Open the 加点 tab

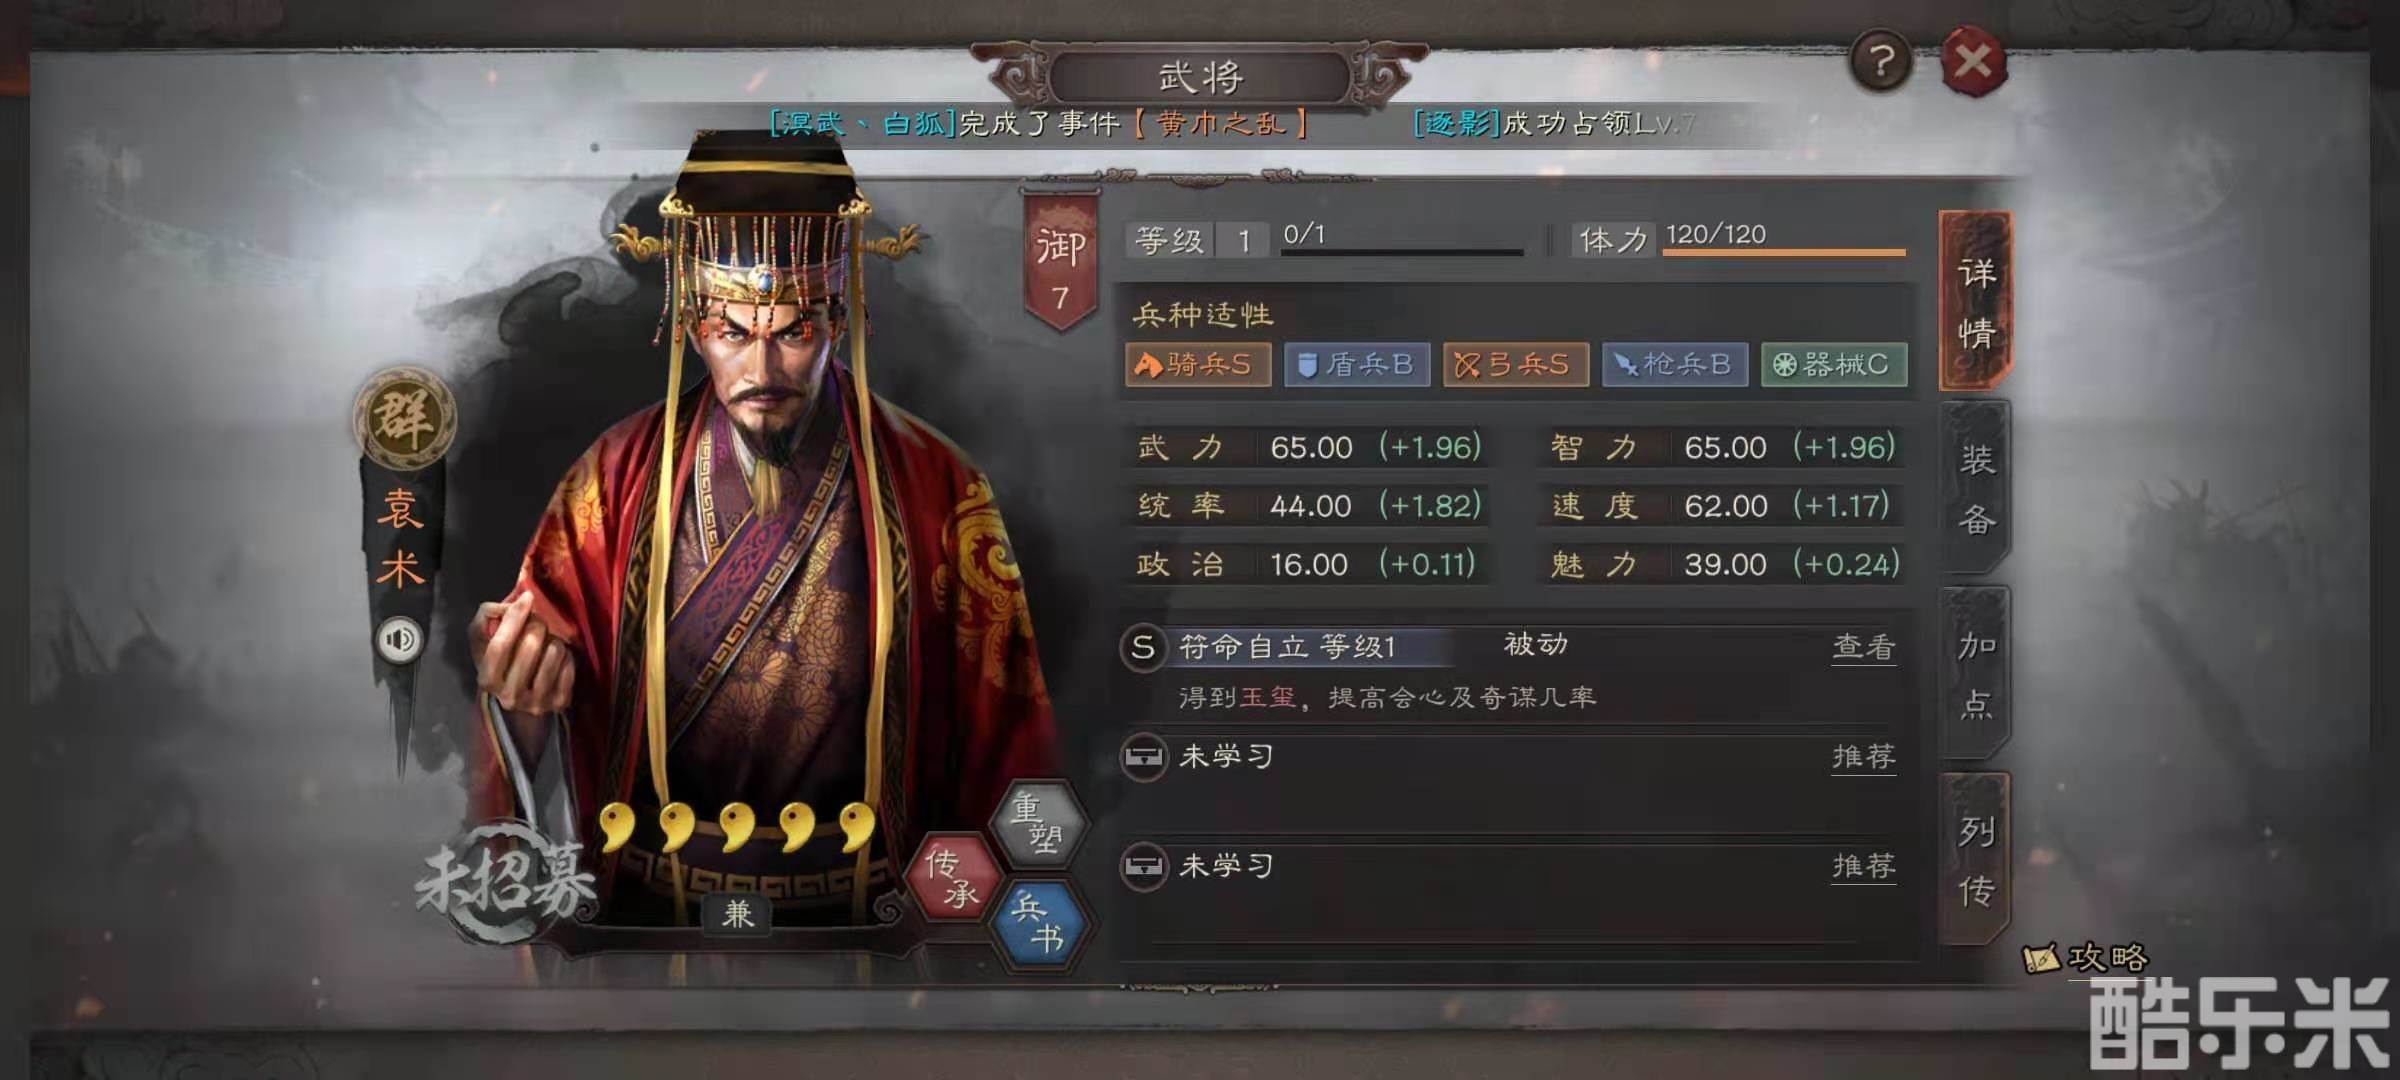coord(1976,674)
